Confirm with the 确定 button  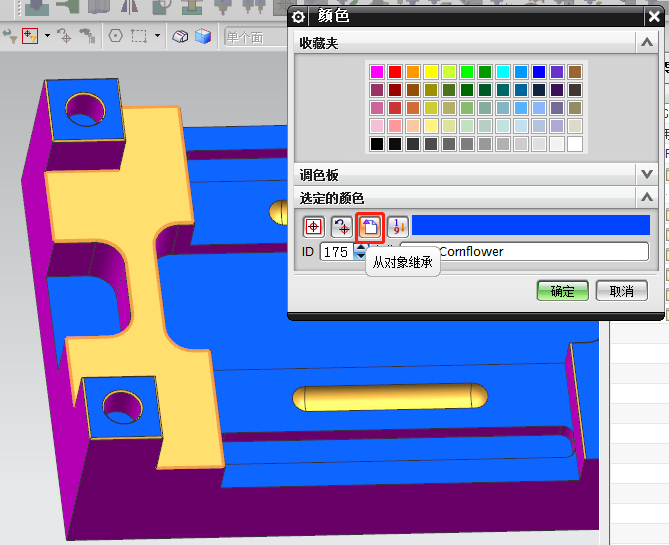562,291
